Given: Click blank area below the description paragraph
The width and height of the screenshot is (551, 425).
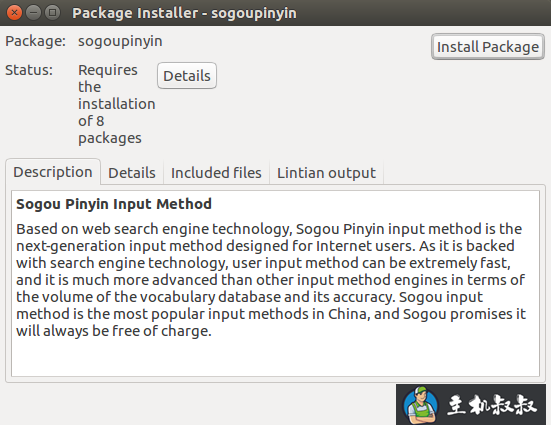Looking at the screenshot, I should pos(276,358).
